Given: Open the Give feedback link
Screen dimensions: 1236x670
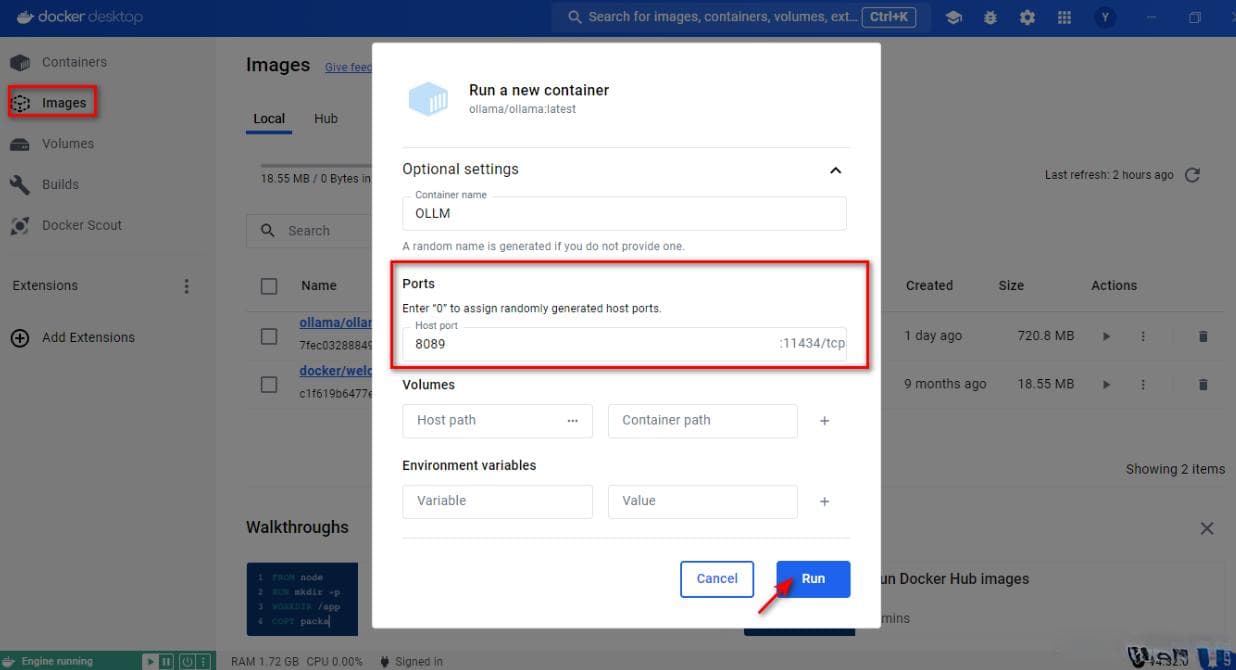Looking at the screenshot, I should (x=348, y=67).
